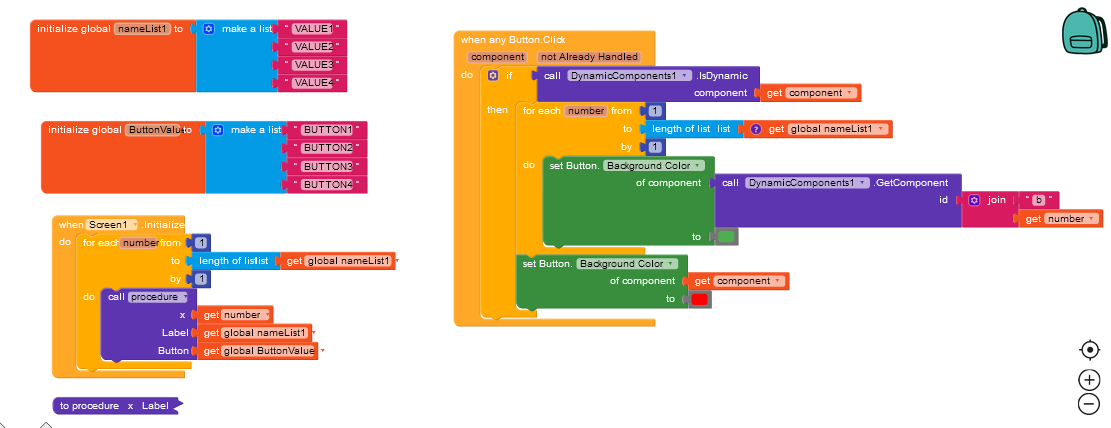The height and width of the screenshot is (428, 1111).
Task: Open mutator gear on ButtonValue make a list
Action: pyautogui.click(x=218, y=130)
